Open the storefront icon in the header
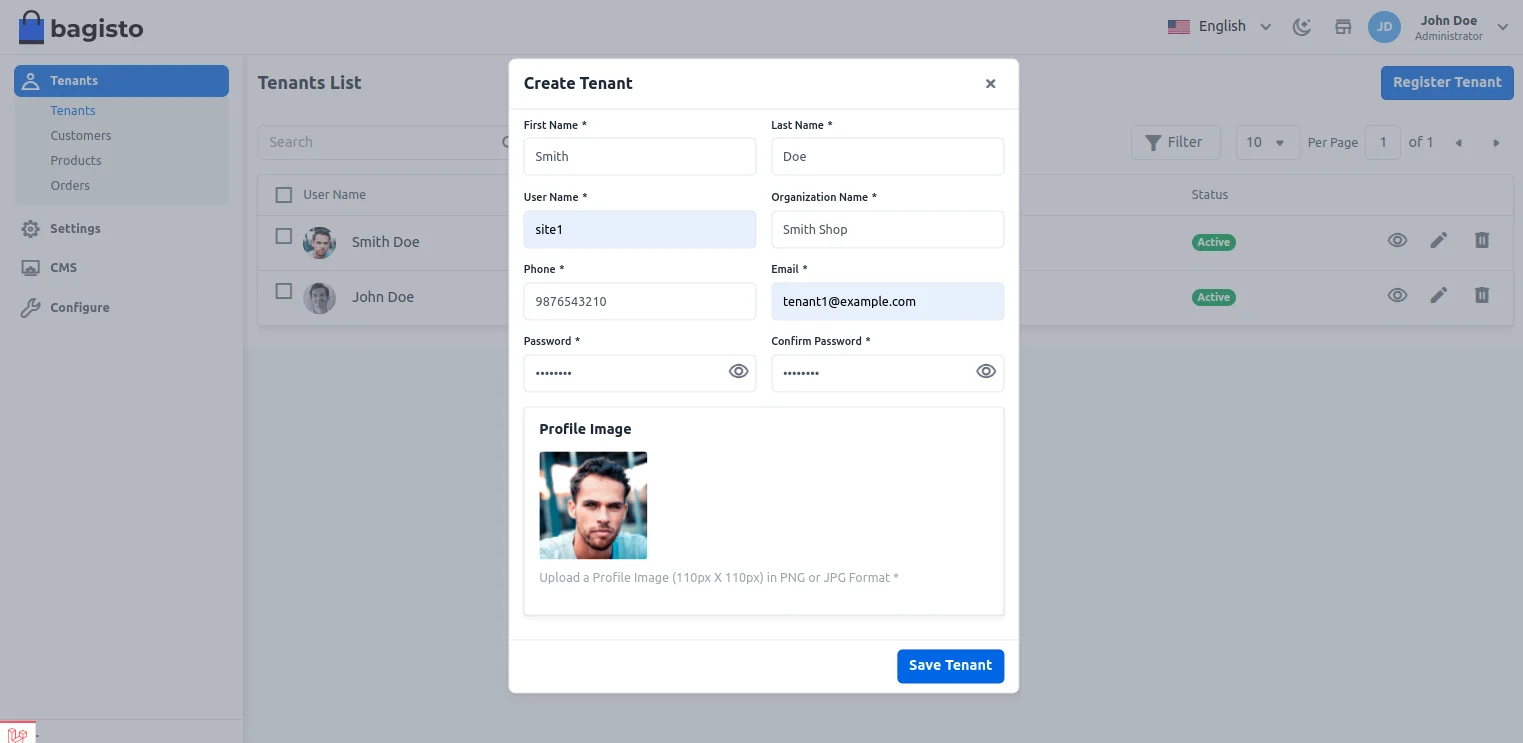1523x743 pixels. pos(1343,27)
